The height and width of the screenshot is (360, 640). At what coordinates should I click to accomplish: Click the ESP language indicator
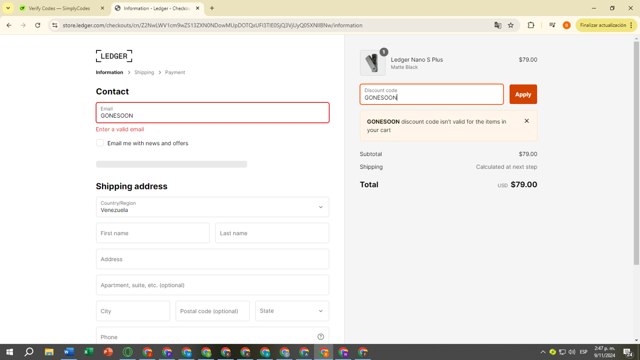[x=584, y=352]
